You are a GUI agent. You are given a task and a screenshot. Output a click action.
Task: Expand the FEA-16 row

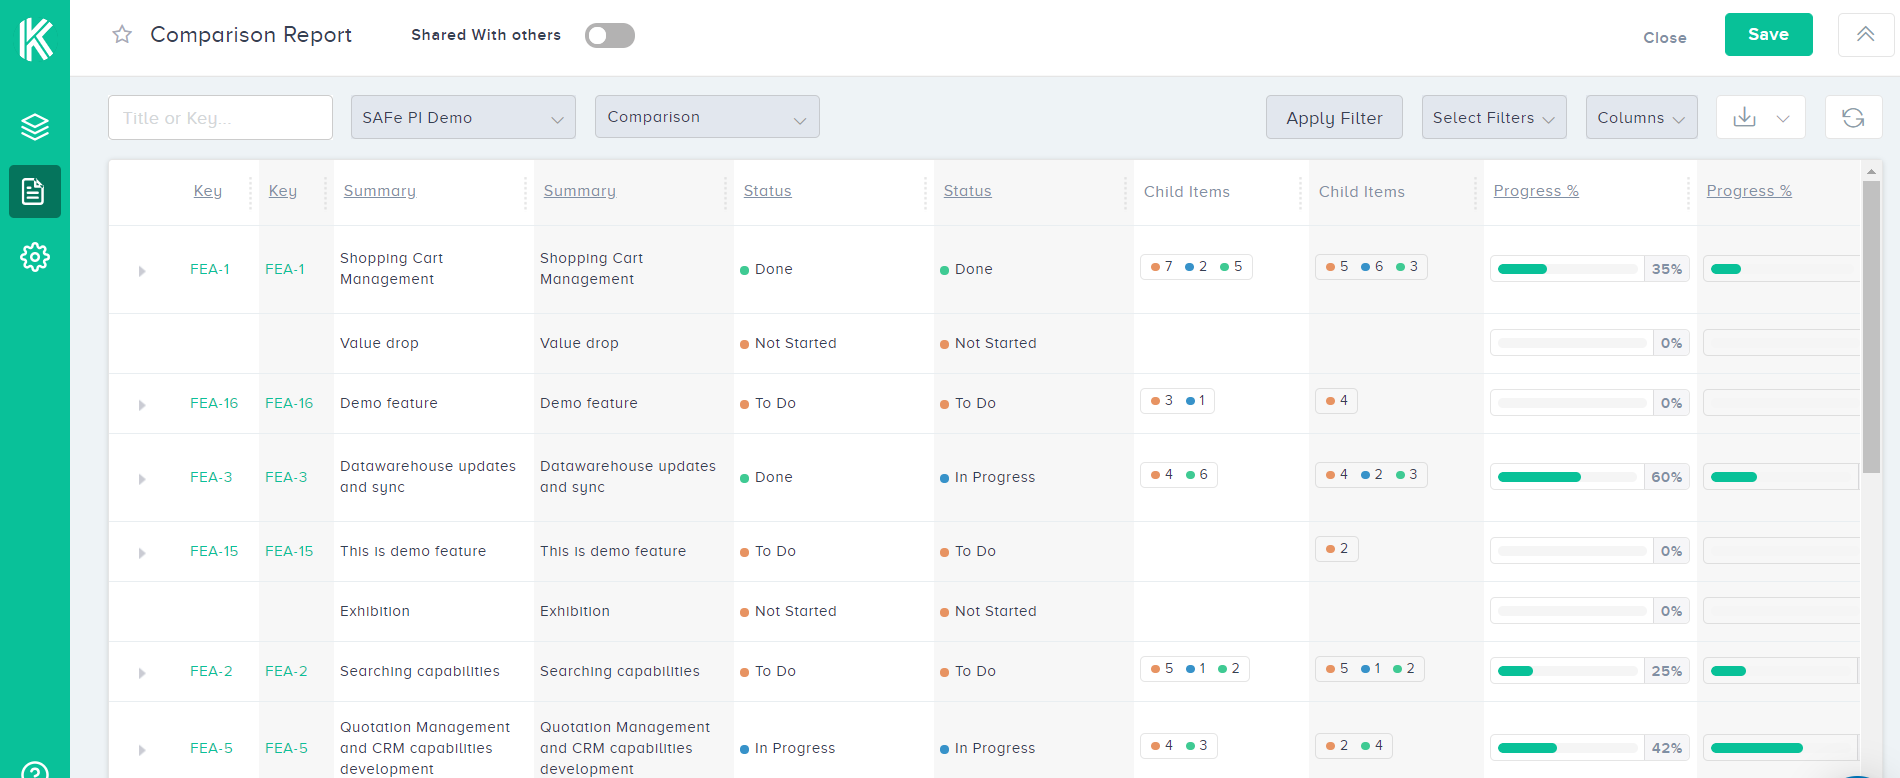point(142,405)
